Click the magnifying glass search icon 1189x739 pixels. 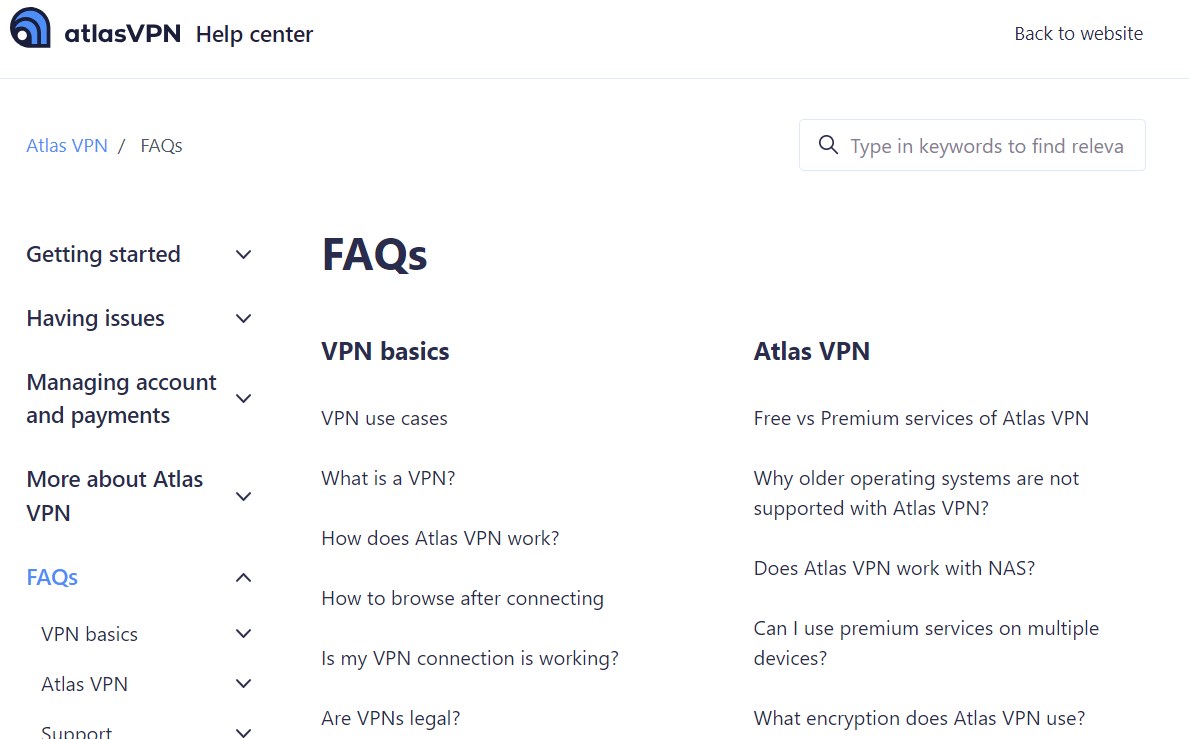(x=828, y=145)
